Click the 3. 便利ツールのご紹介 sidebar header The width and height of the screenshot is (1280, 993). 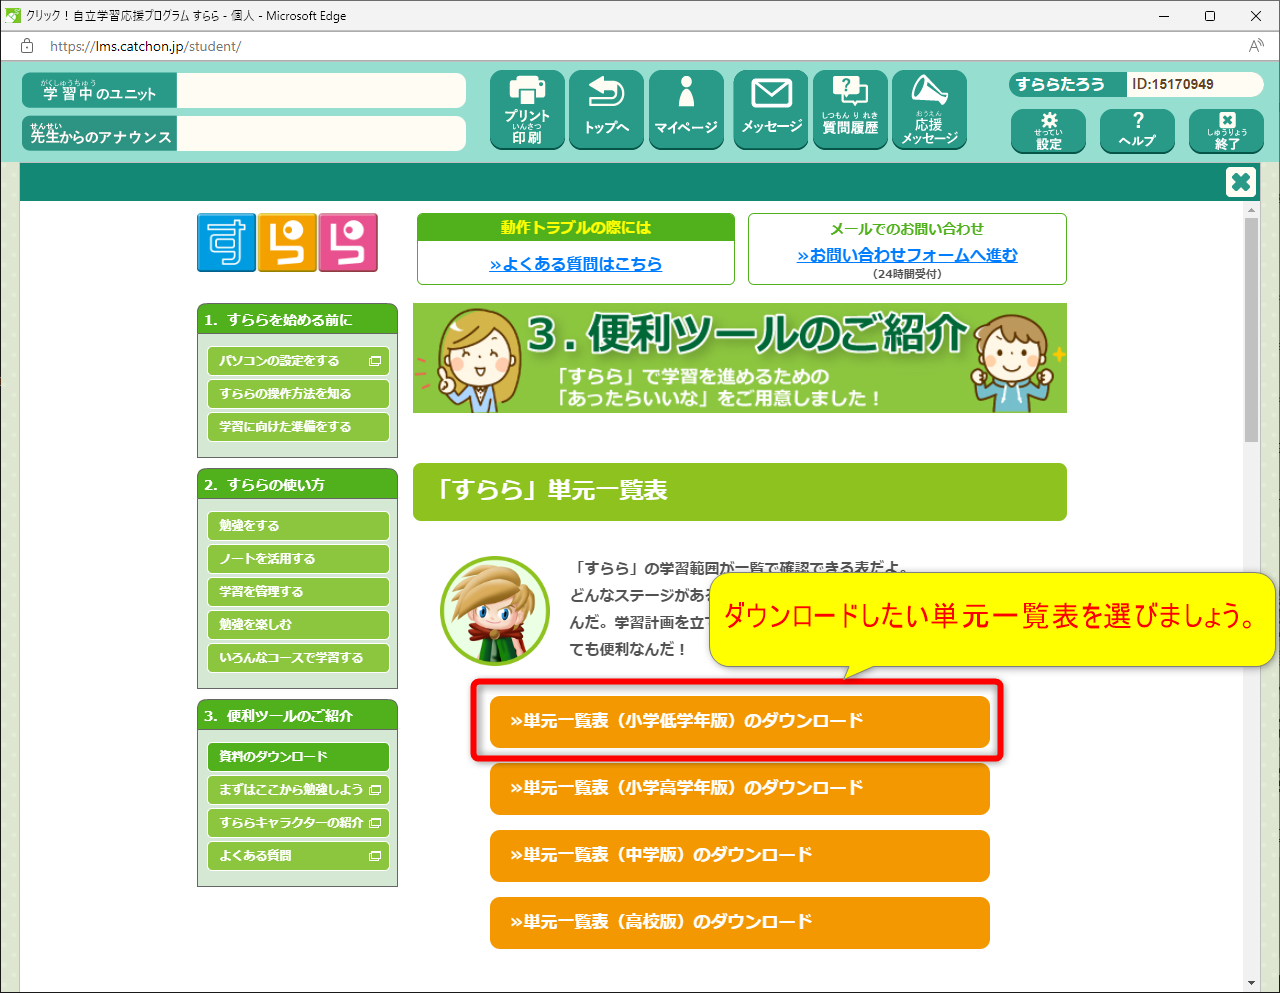pyautogui.click(x=297, y=715)
